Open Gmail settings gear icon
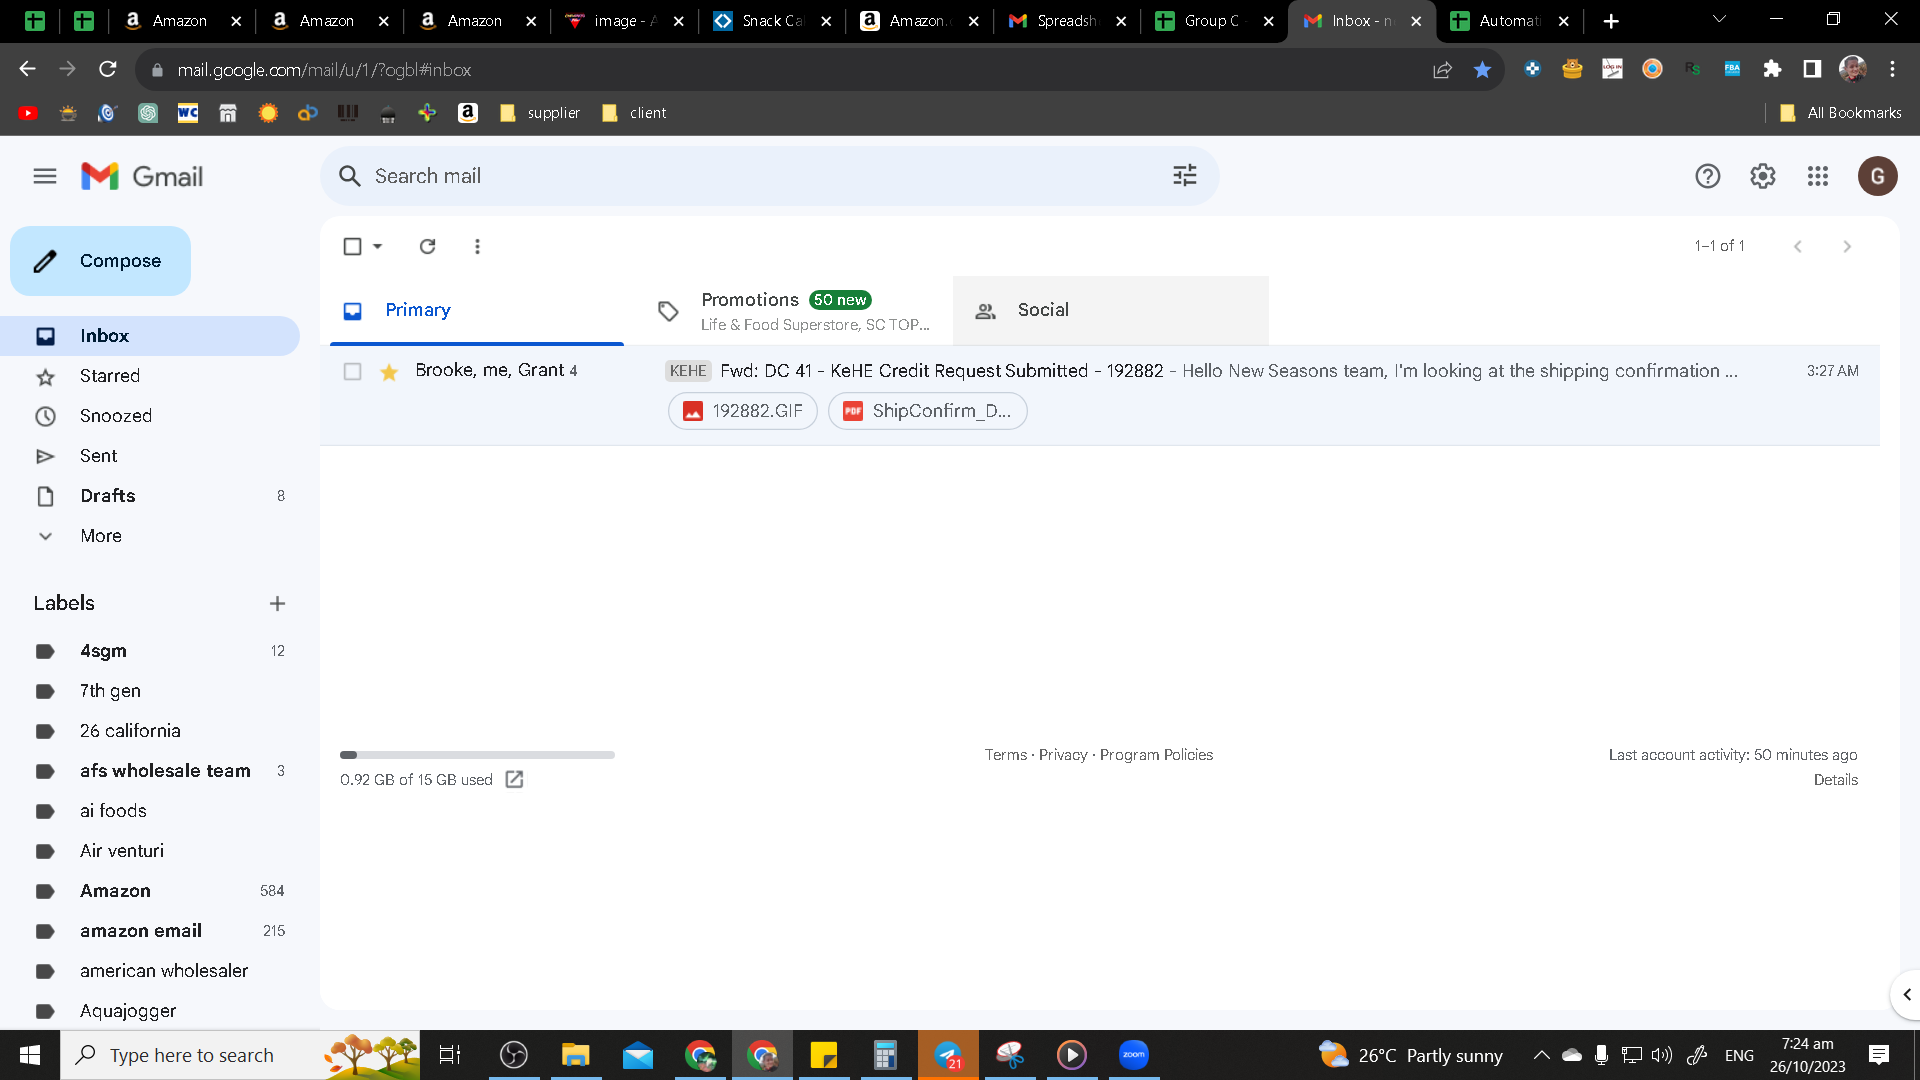This screenshot has height=1080, width=1920. tap(1763, 176)
